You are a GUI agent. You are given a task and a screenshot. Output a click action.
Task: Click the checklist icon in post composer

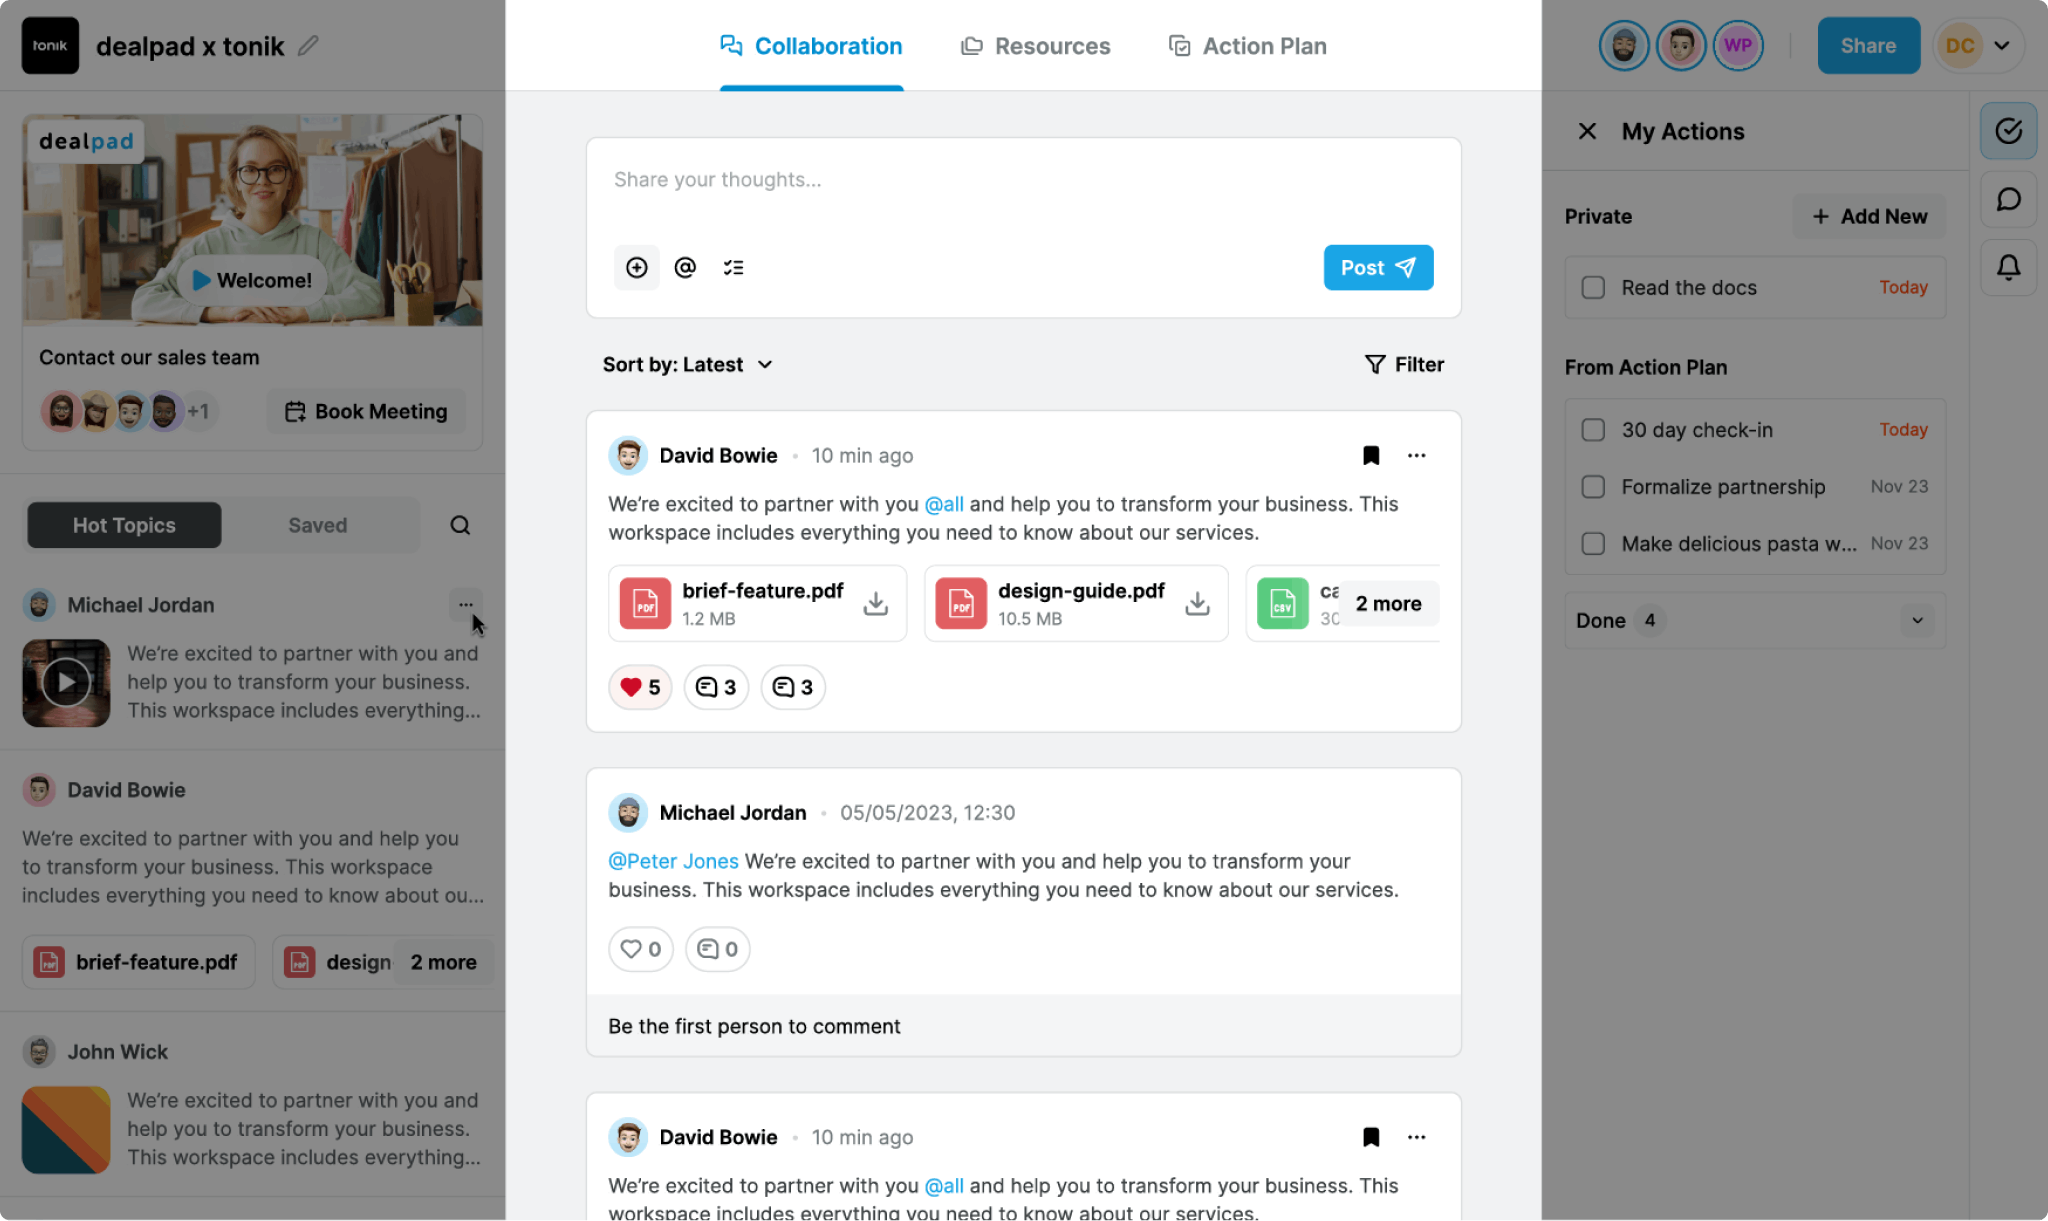734,267
